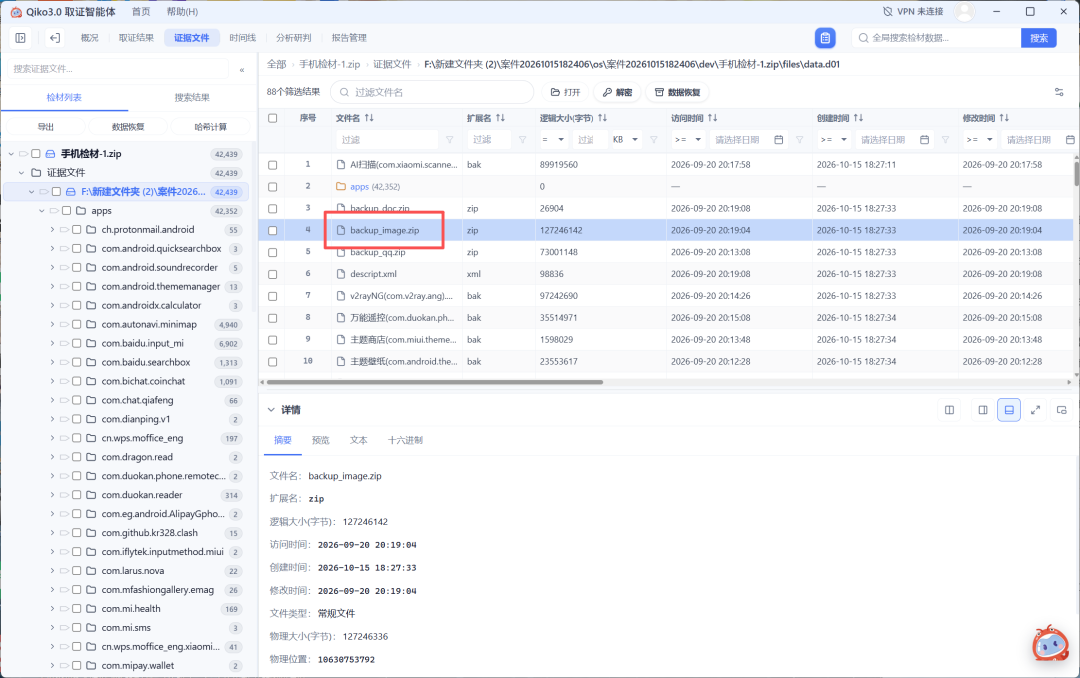The image size is (1080, 678).
Task: Click the filter funnel icon in 文件名 column
Action: (x=450, y=140)
